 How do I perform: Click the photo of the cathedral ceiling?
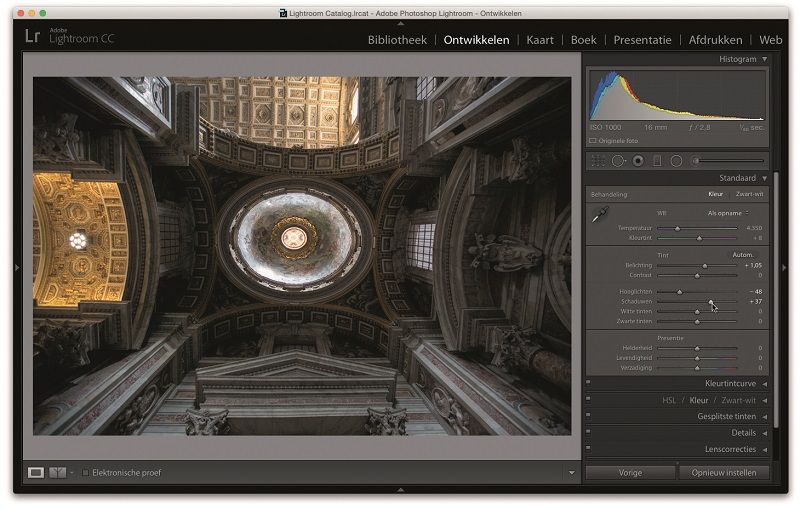301,256
